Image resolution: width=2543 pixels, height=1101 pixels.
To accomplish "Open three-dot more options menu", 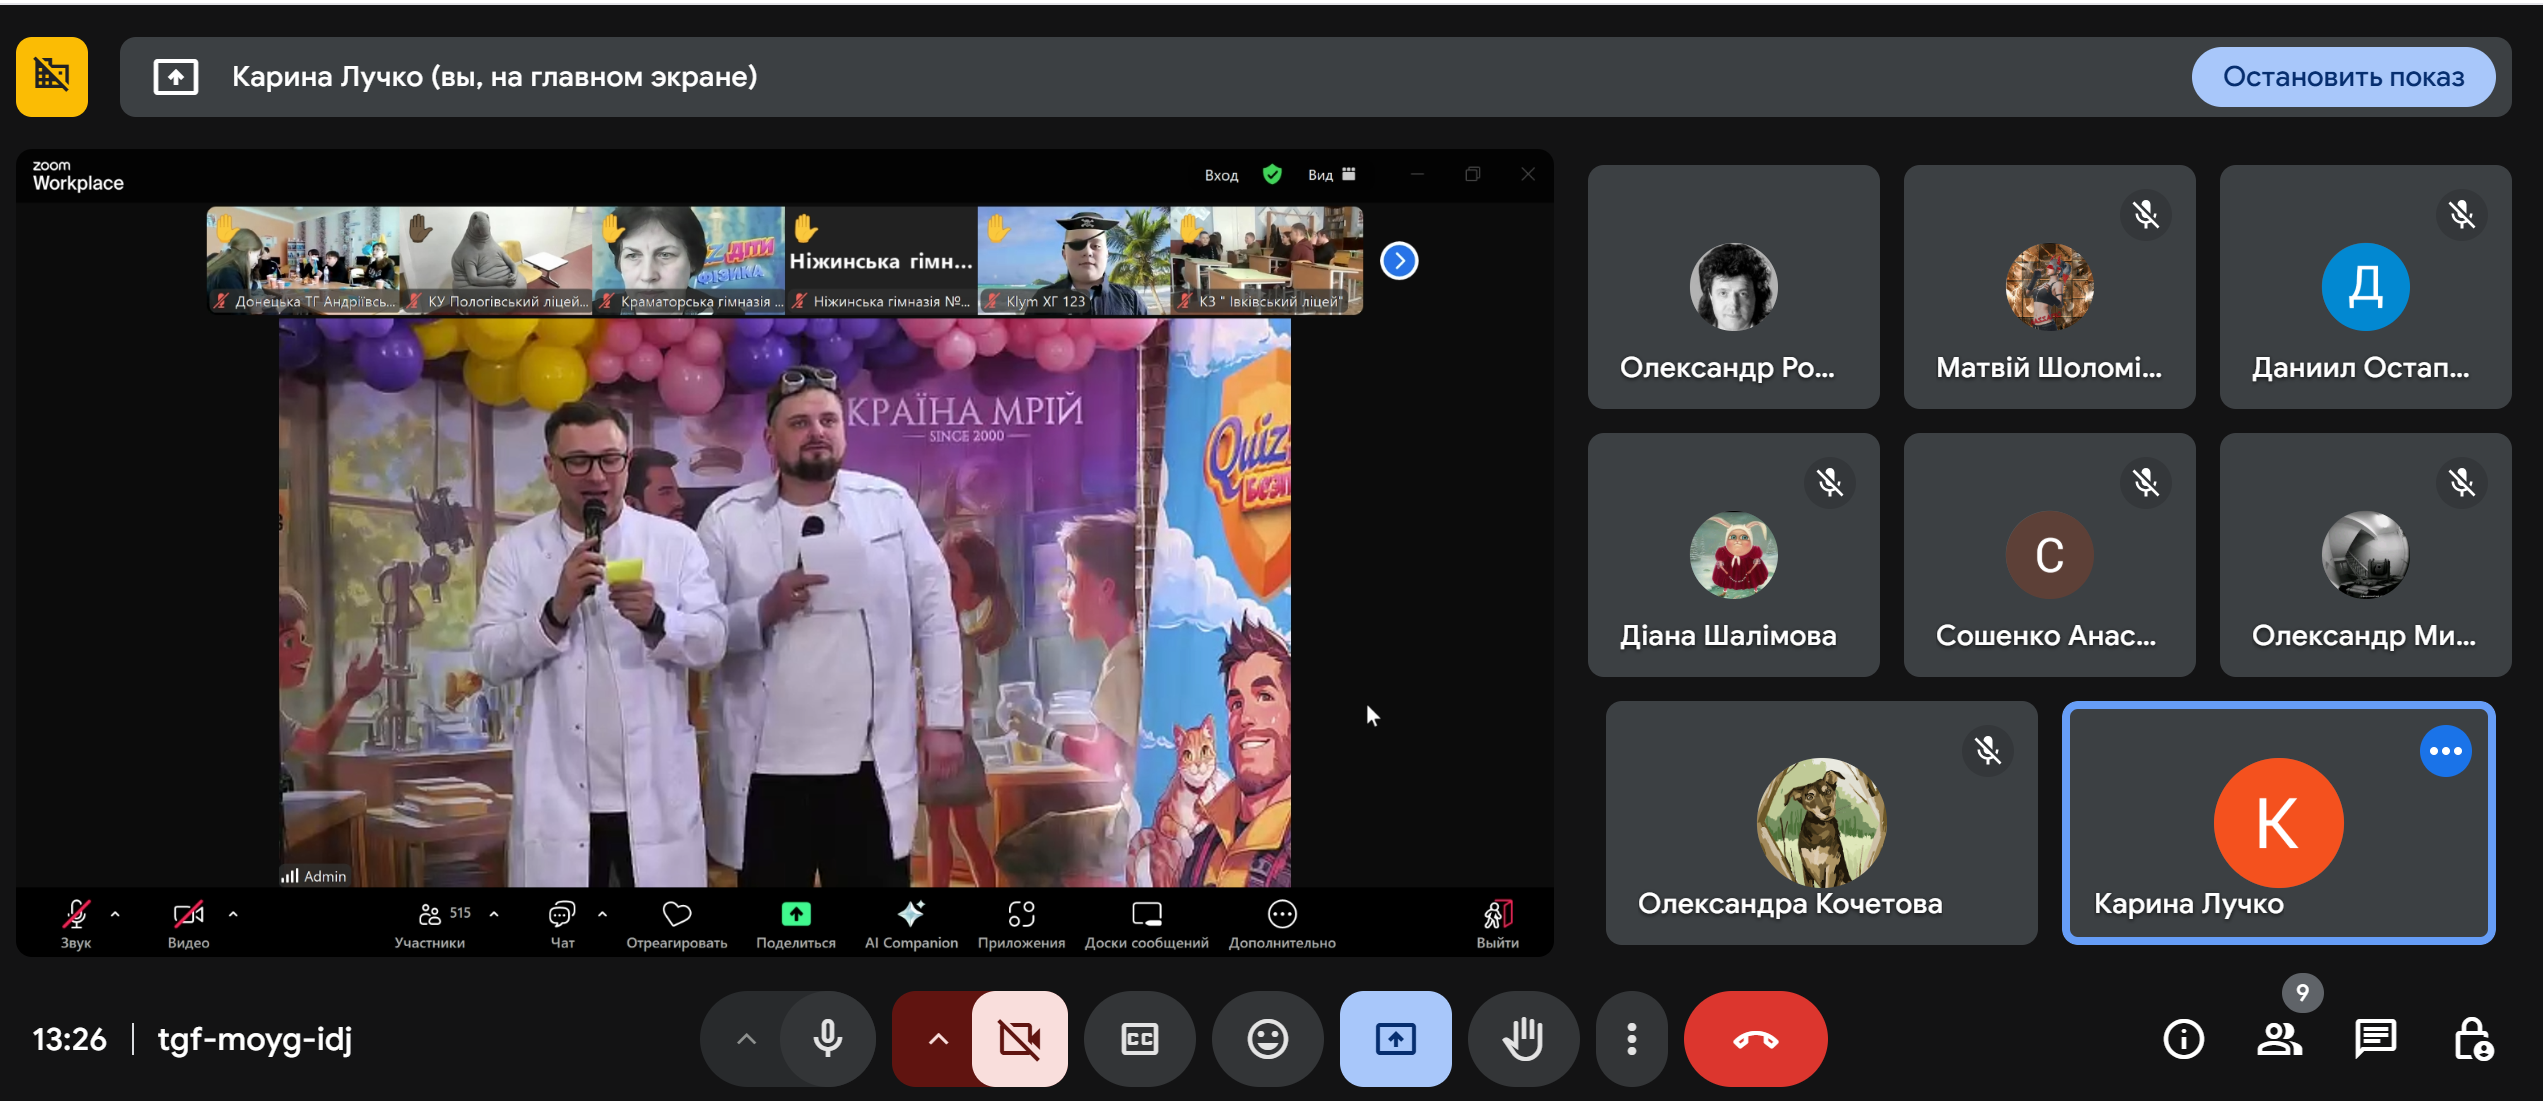I will (1631, 1039).
